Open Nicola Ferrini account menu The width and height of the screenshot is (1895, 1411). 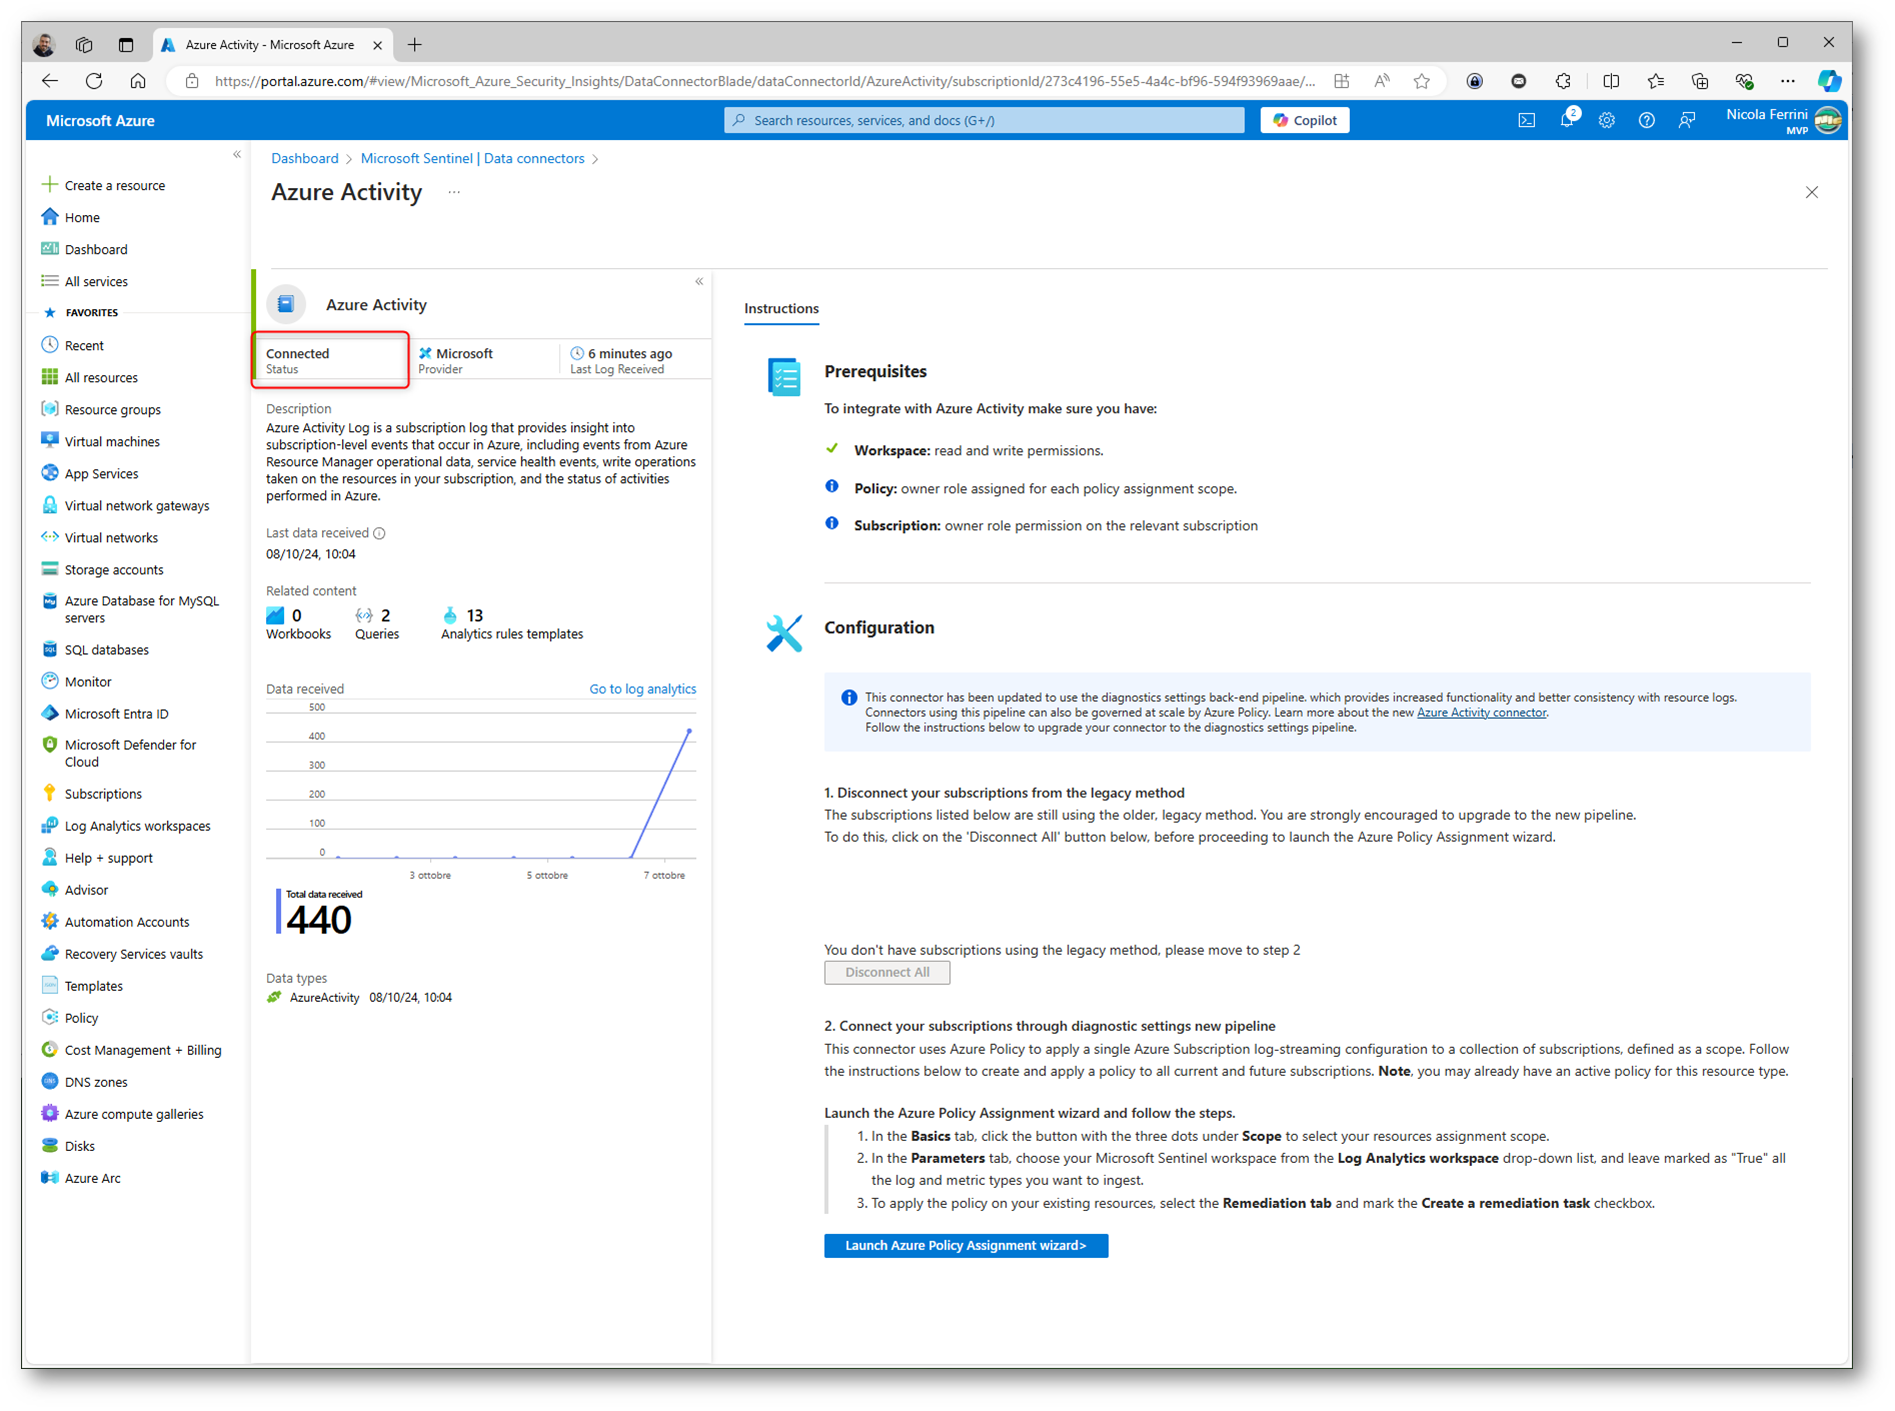click(1784, 120)
